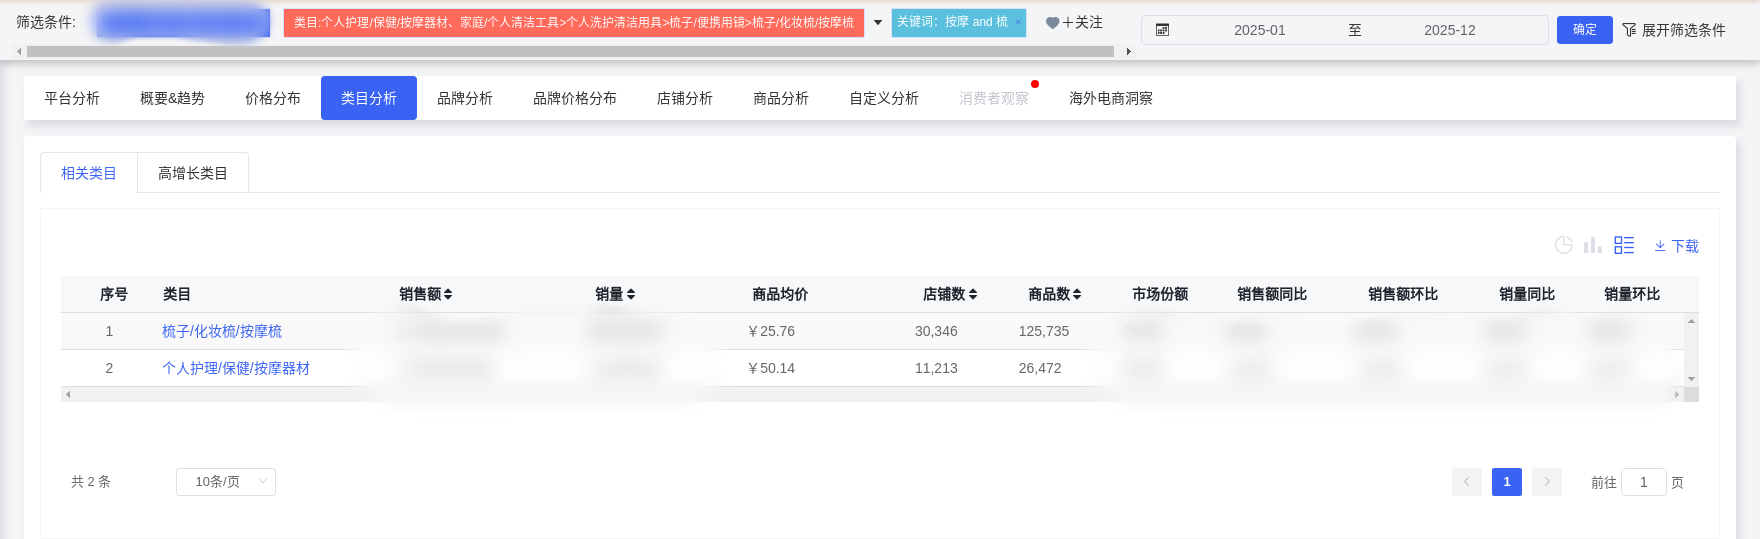This screenshot has height=539, width=1760.
Task: Select the list table view icon
Action: [x=1624, y=245]
